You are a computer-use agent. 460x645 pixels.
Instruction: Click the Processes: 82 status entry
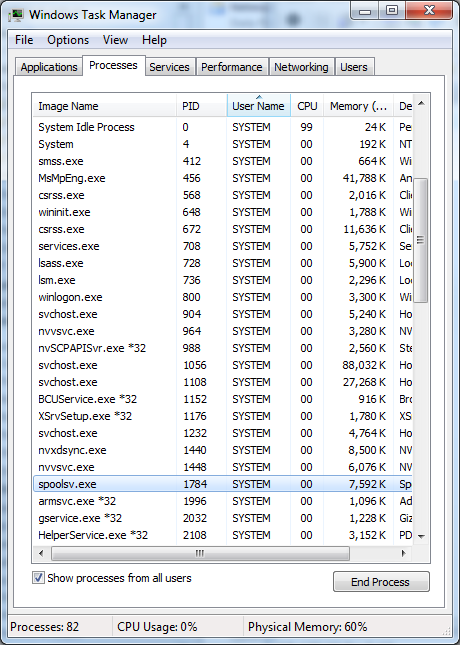click(44, 627)
